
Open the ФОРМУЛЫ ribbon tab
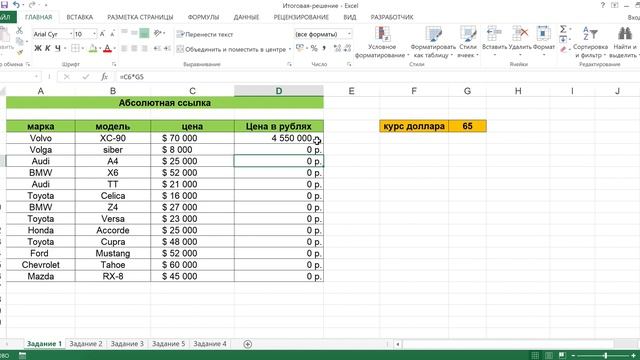[203, 17]
